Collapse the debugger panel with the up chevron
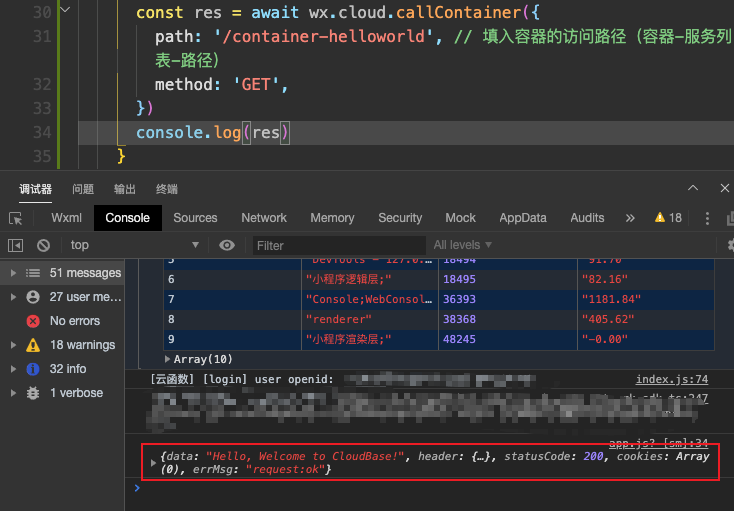734x511 pixels. coord(693,189)
